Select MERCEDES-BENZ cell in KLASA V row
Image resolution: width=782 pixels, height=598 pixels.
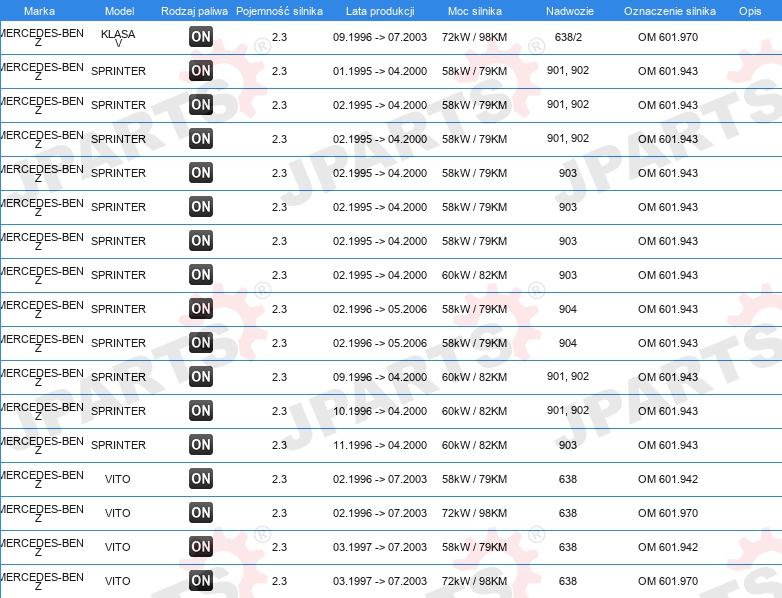41,37
